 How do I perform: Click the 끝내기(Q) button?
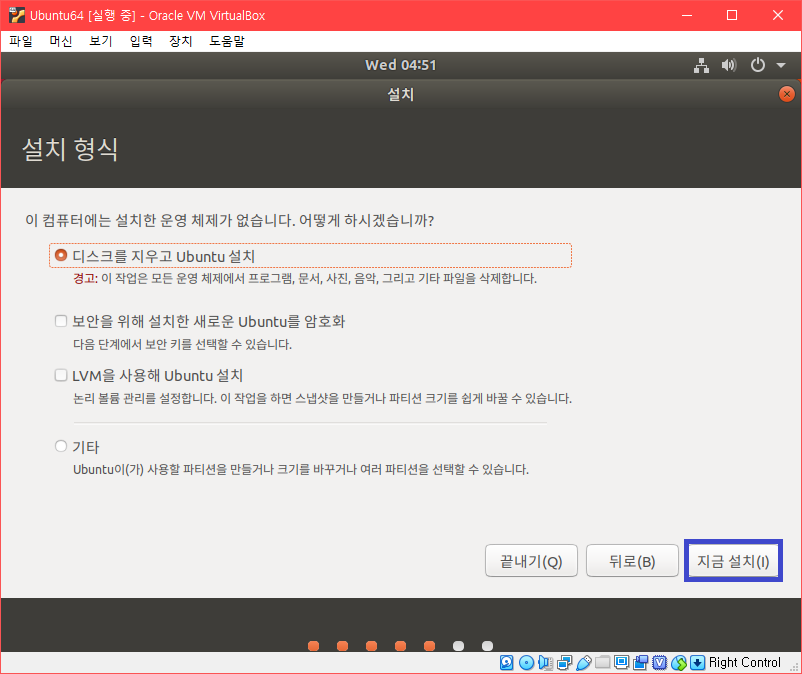(531, 561)
